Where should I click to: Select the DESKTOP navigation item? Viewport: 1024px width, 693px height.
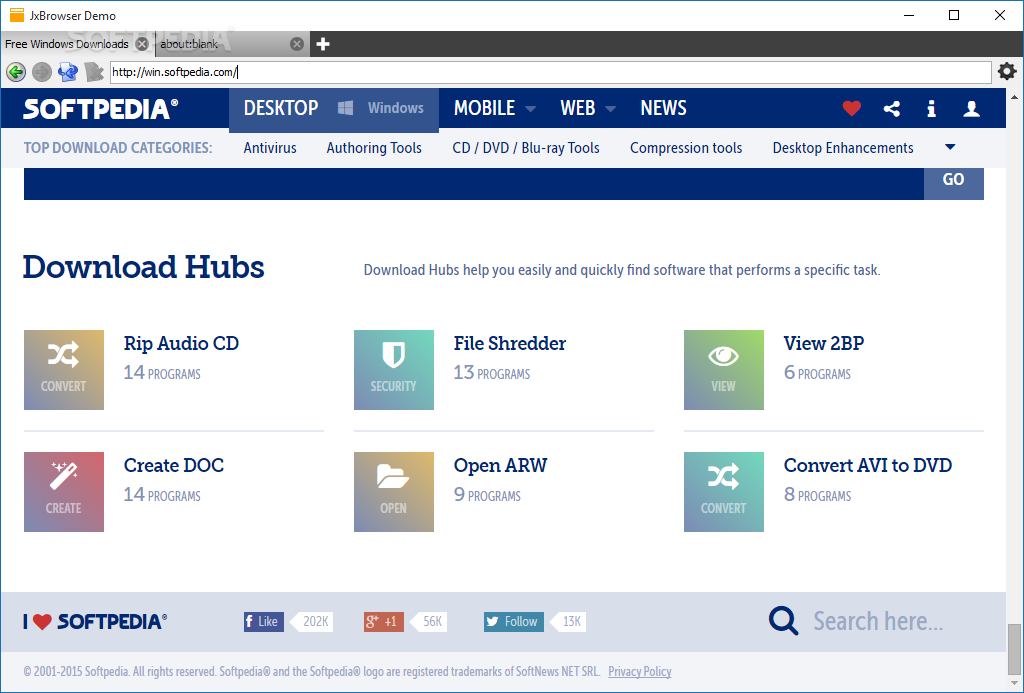click(281, 108)
